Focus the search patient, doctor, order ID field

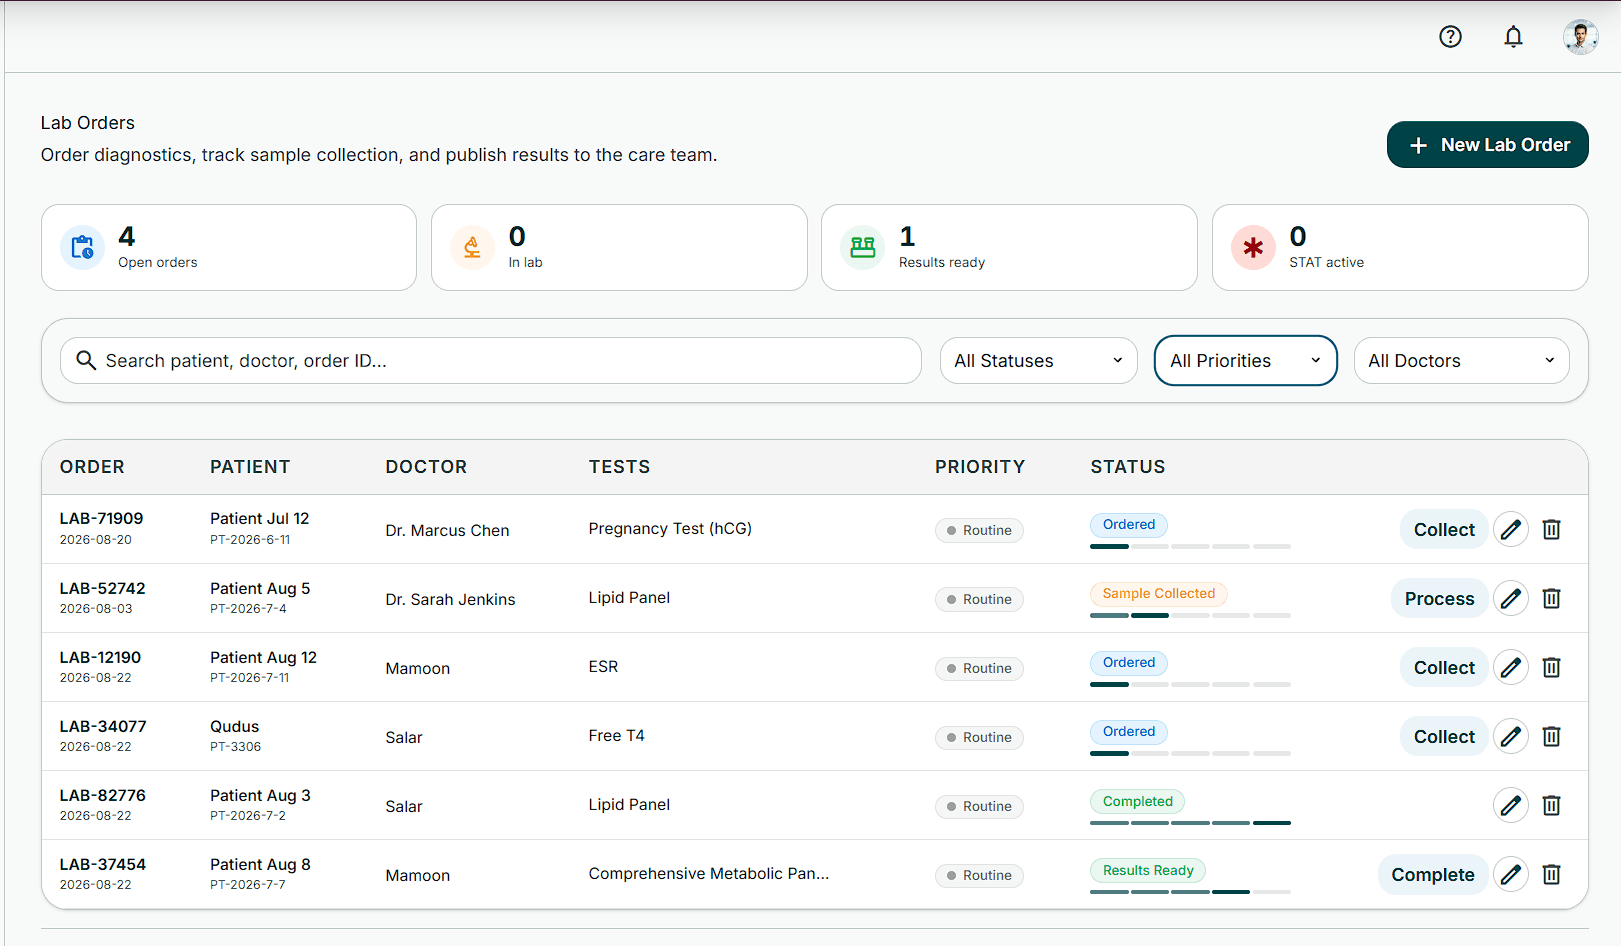tap(490, 360)
